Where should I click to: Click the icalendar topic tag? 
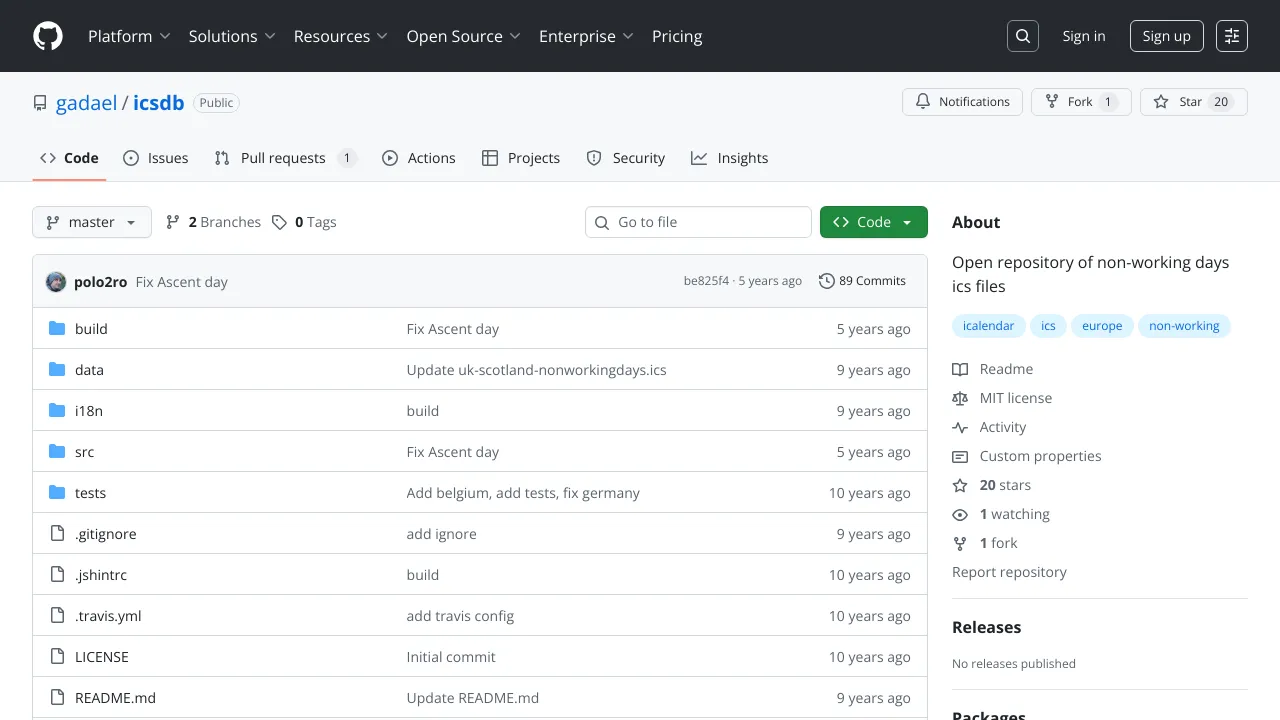(x=988, y=326)
